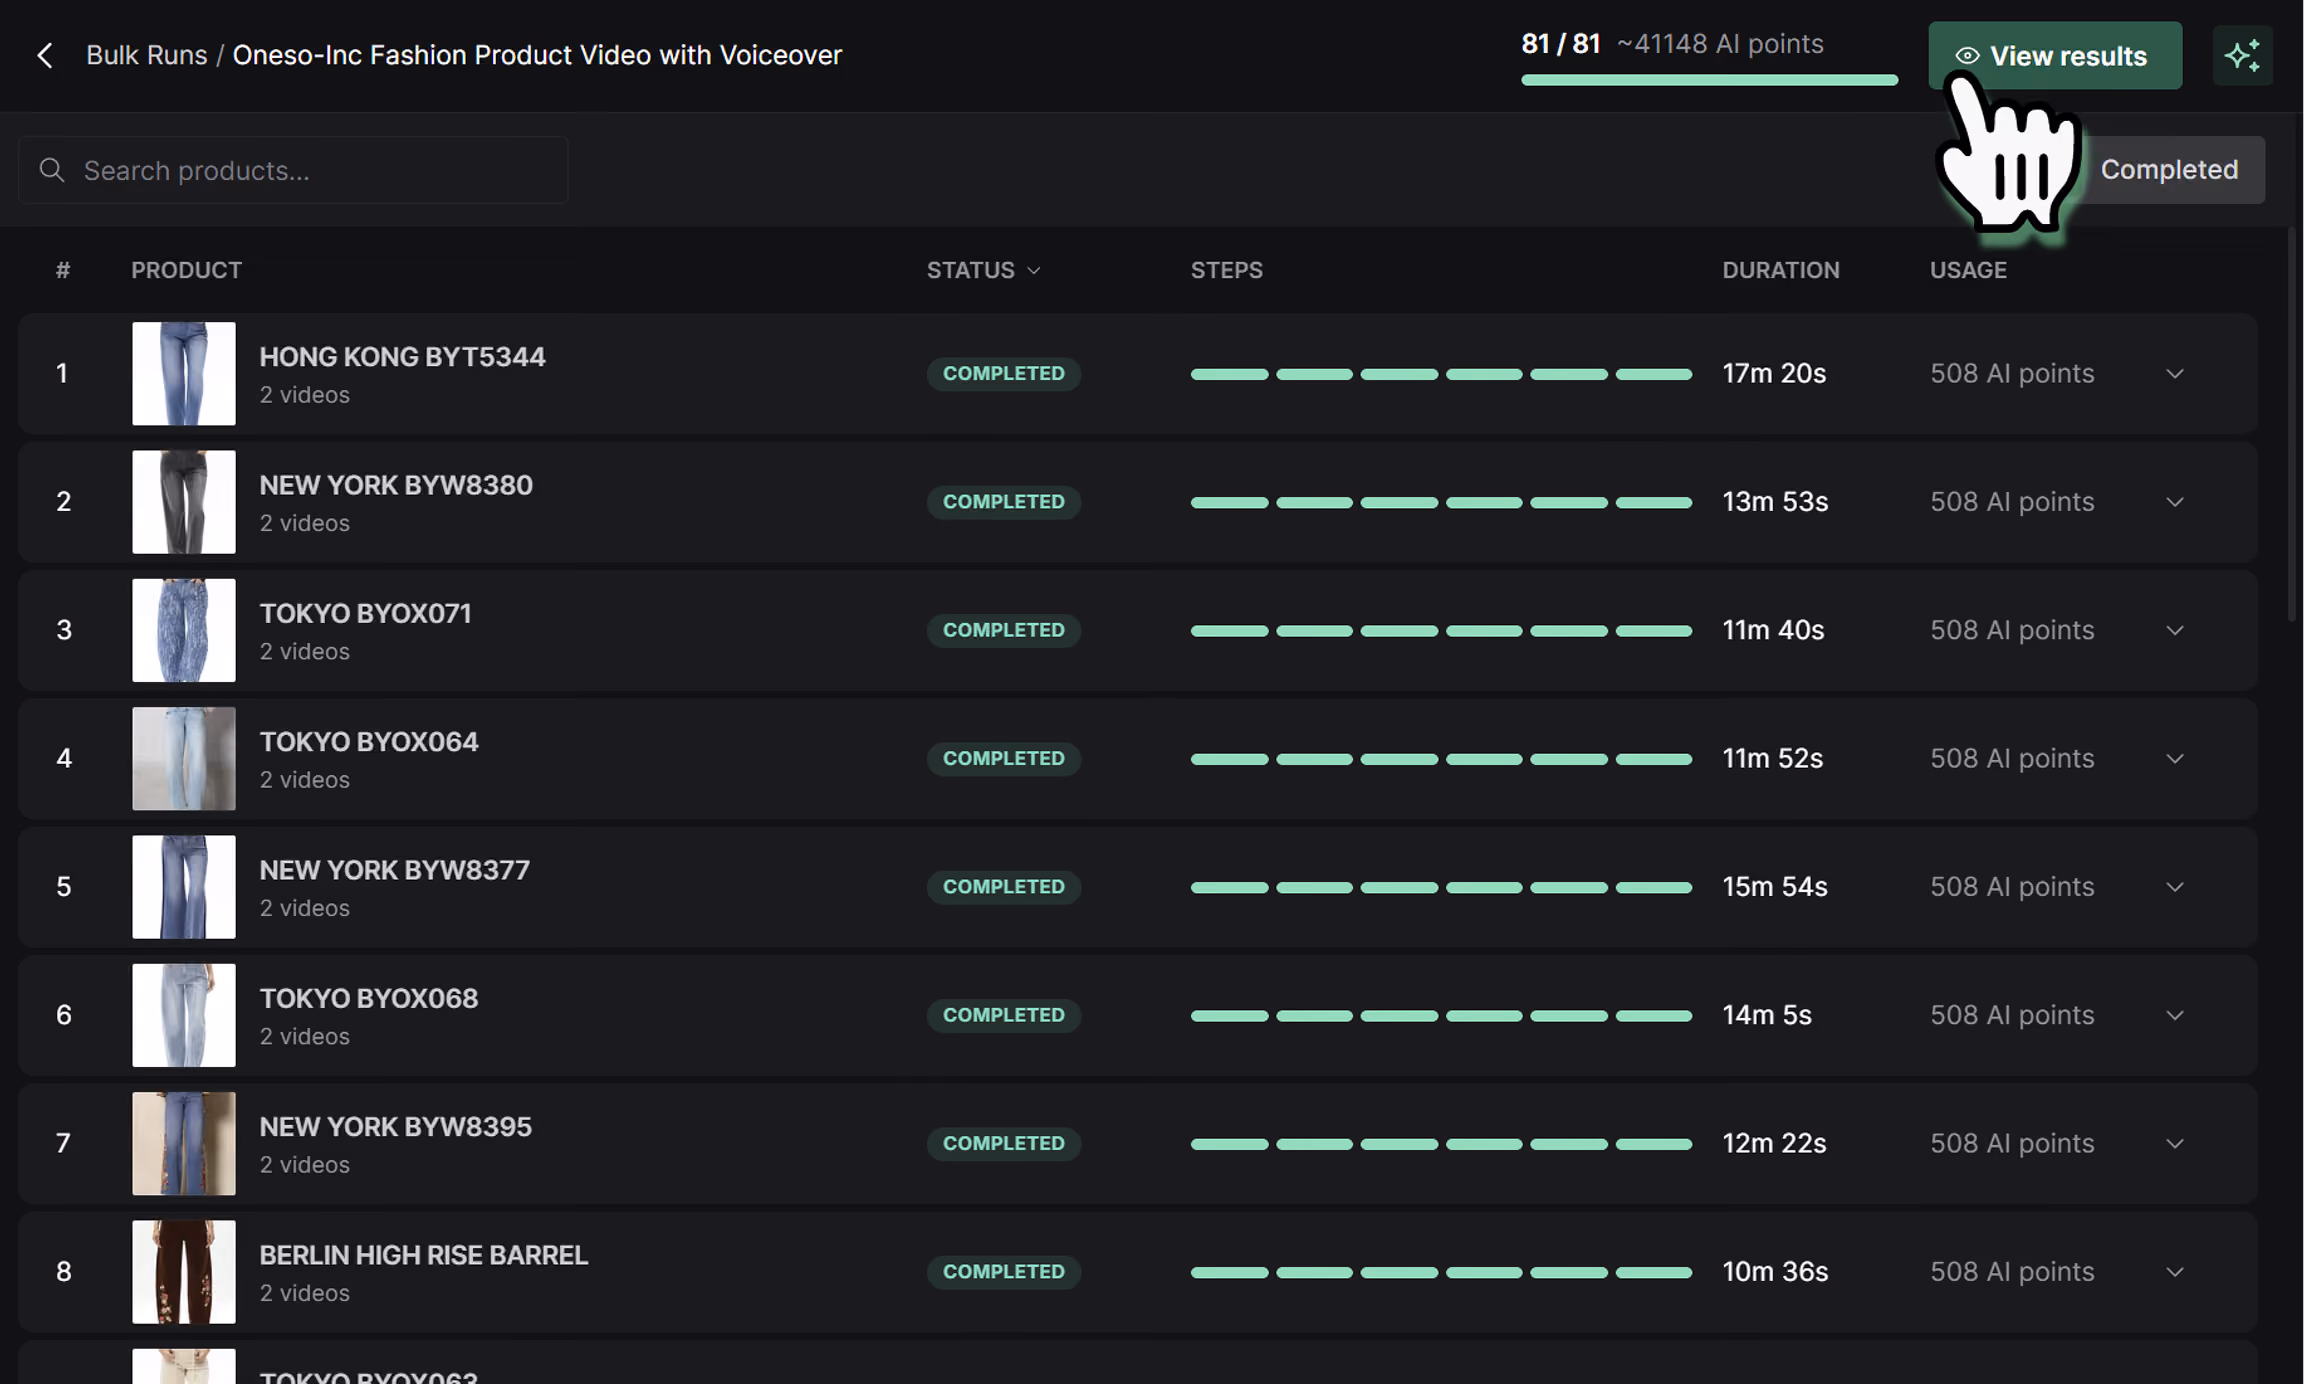2304x1384 pixels.
Task: Click the vertical scrollbar of the product list
Action: click(2294, 425)
